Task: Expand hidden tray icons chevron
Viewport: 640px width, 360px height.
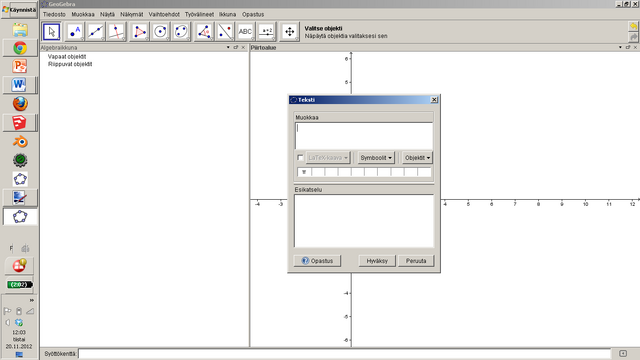Action: (x=31, y=300)
